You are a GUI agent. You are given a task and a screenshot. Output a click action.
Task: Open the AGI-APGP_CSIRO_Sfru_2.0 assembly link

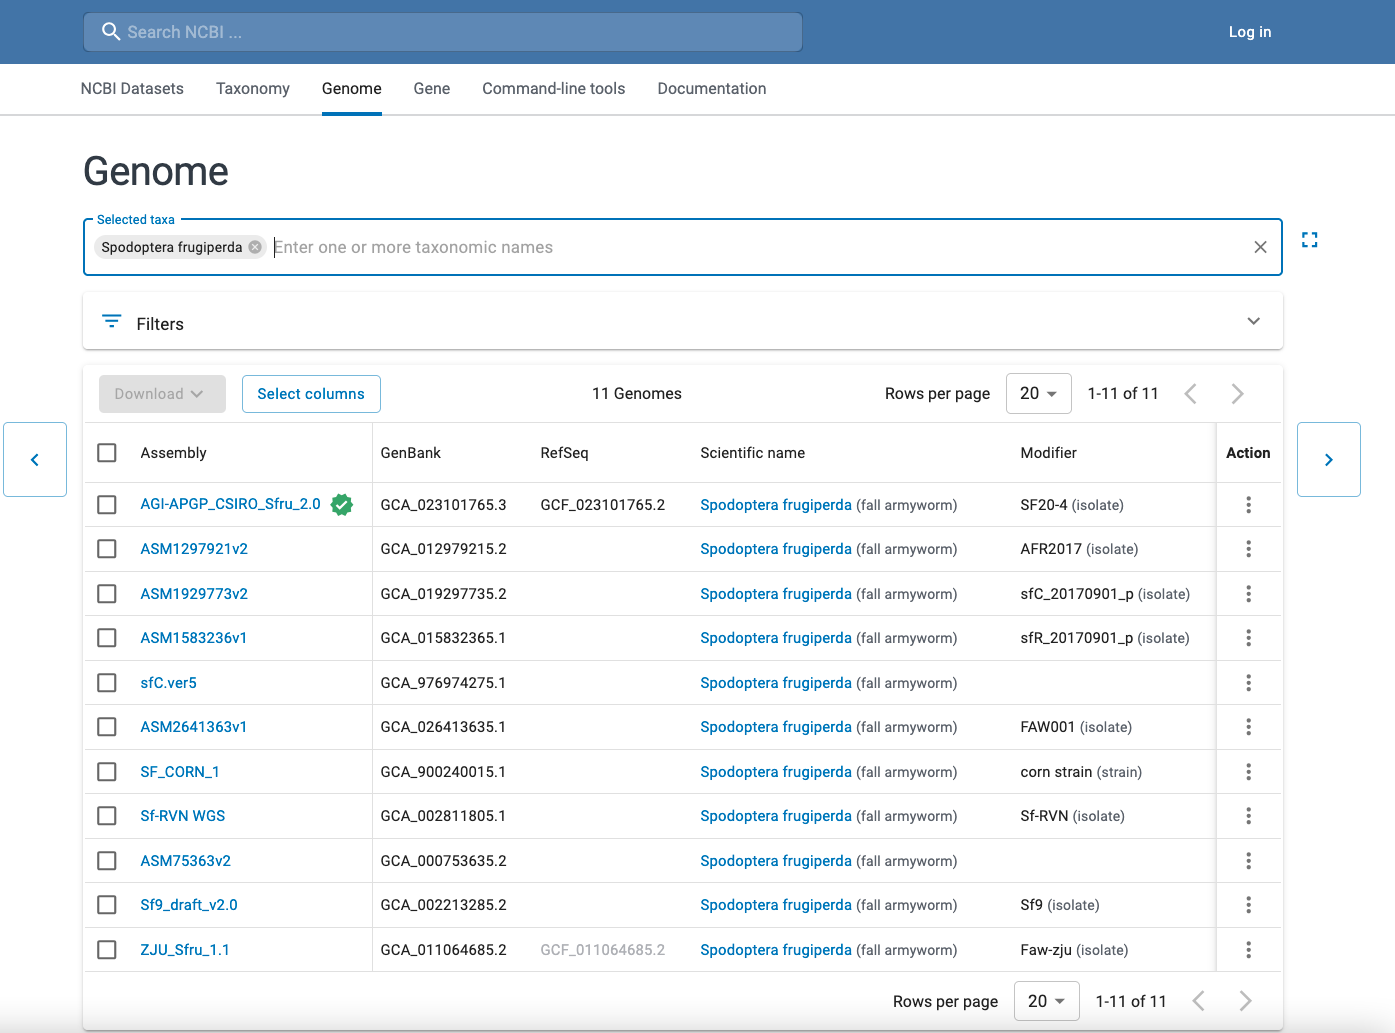pos(230,504)
